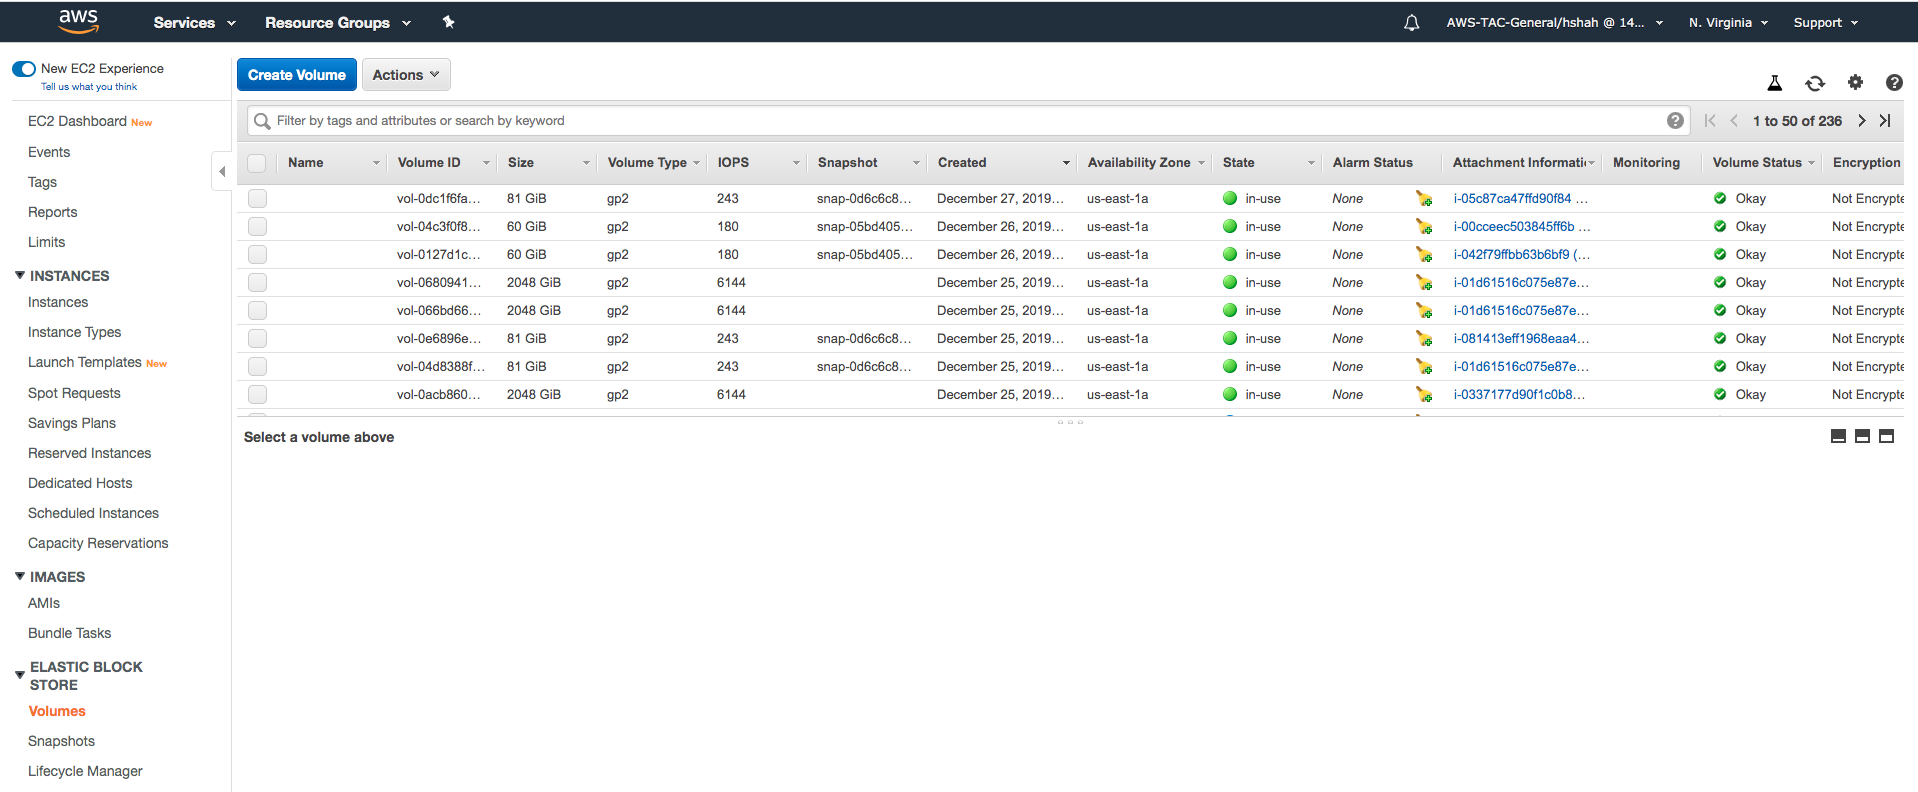The height and width of the screenshot is (792, 1918).
Task: Click the alarm icon in first volume row
Action: point(1424,199)
